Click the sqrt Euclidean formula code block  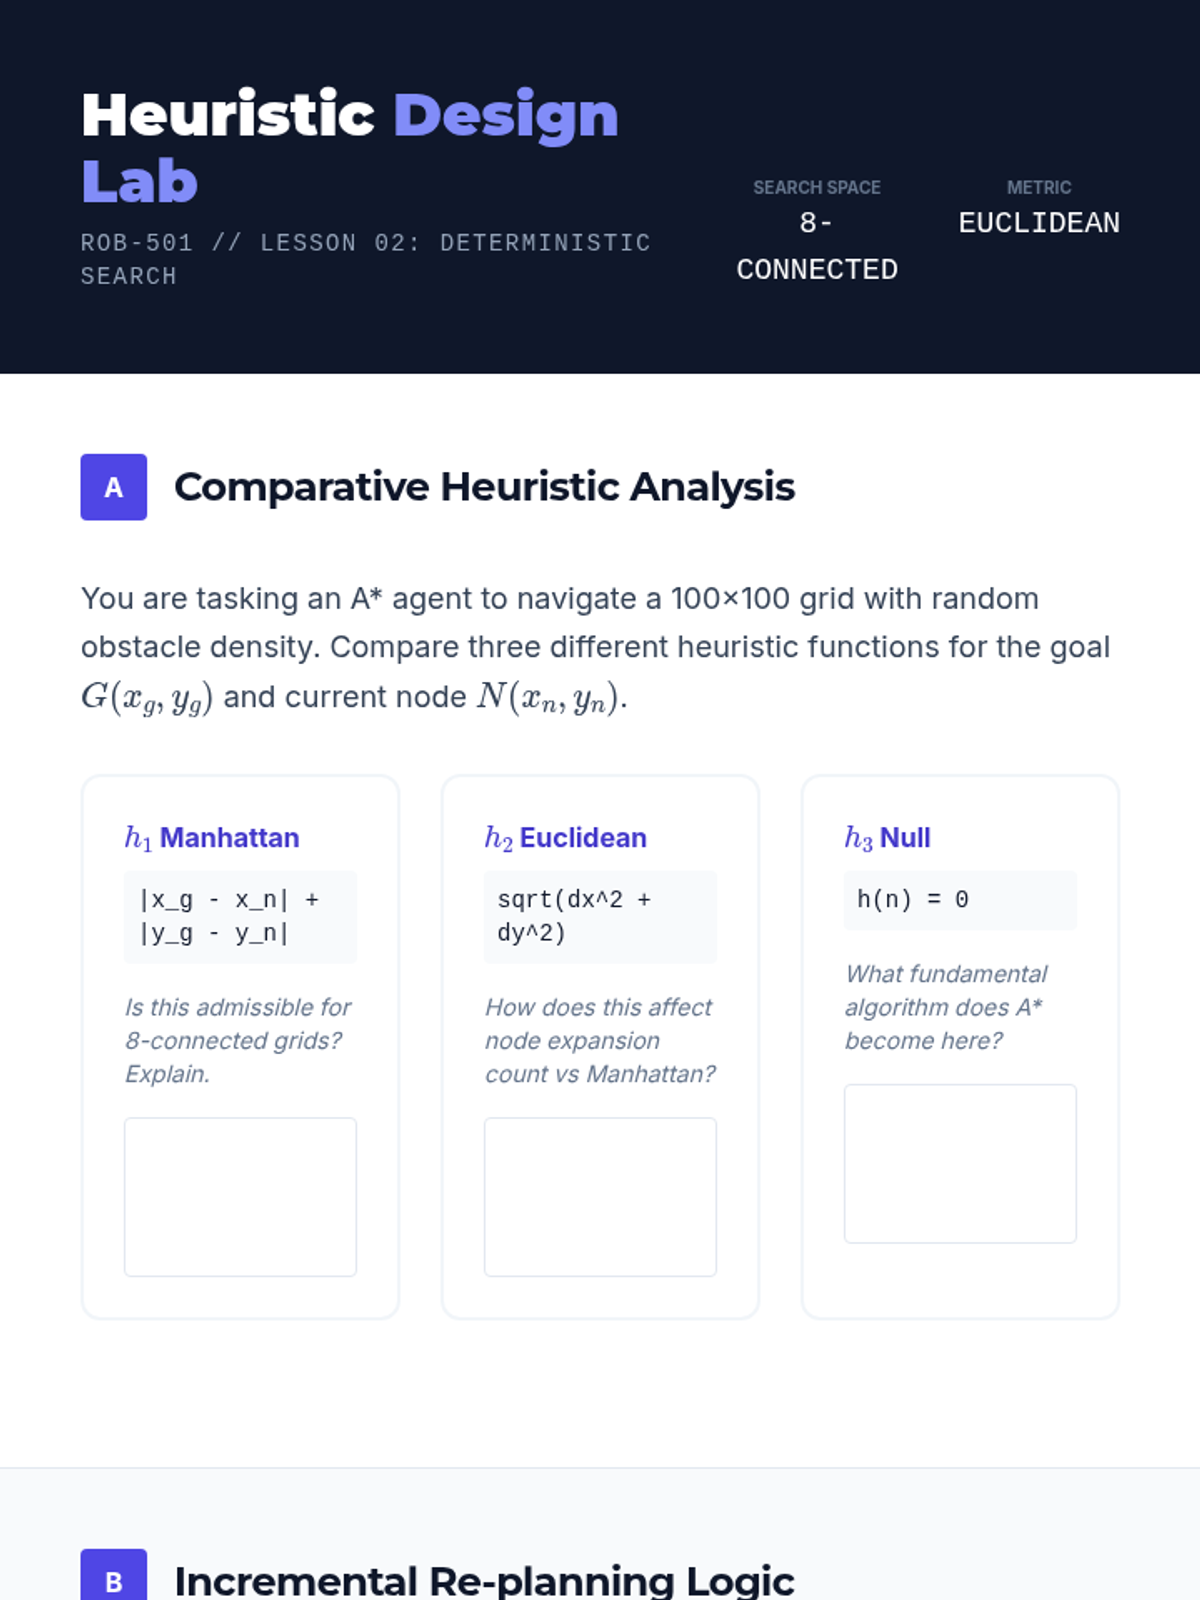tap(600, 916)
